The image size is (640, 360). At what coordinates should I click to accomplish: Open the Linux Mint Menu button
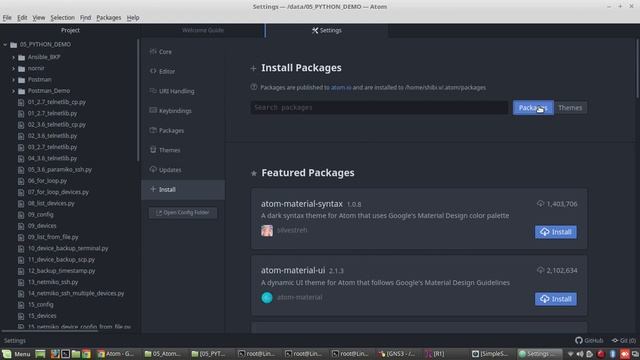click(x=16, y=354)
